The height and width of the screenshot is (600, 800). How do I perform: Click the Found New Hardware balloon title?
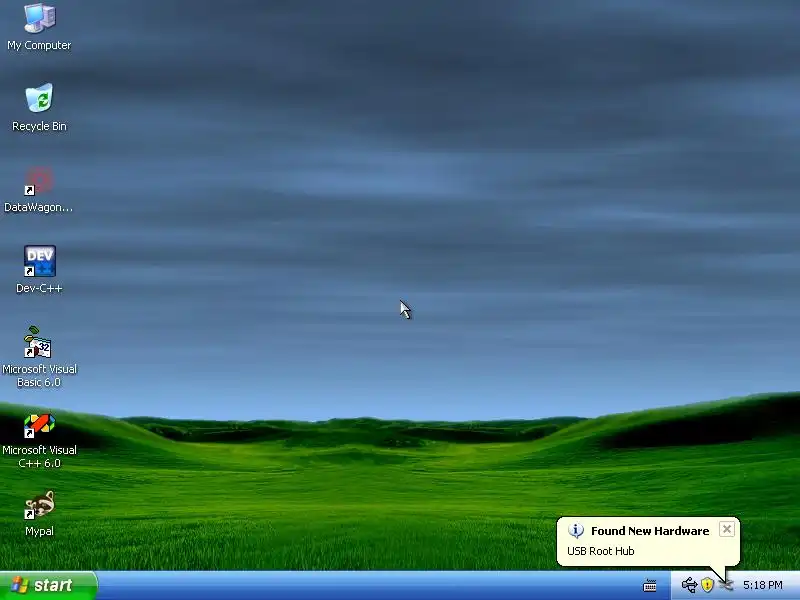[x=649, y=531]
